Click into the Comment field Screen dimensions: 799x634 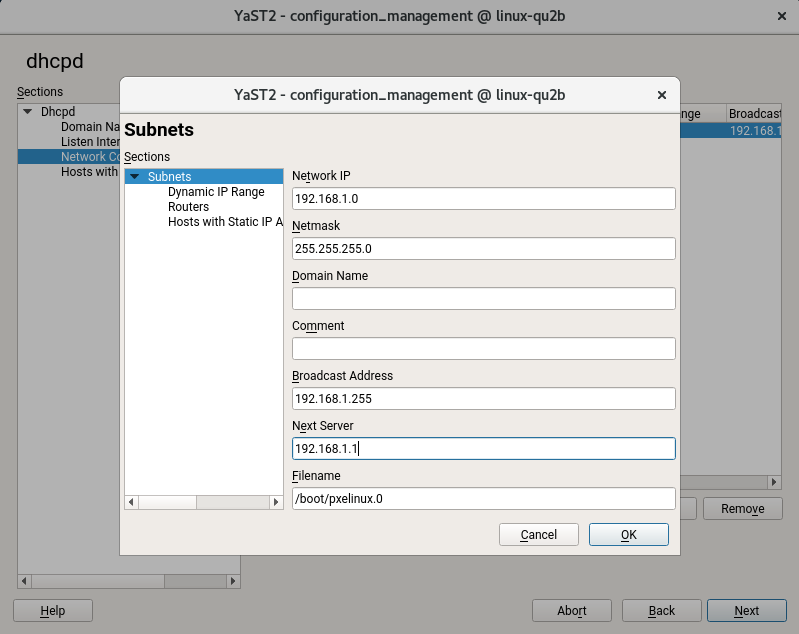[484, 348]
